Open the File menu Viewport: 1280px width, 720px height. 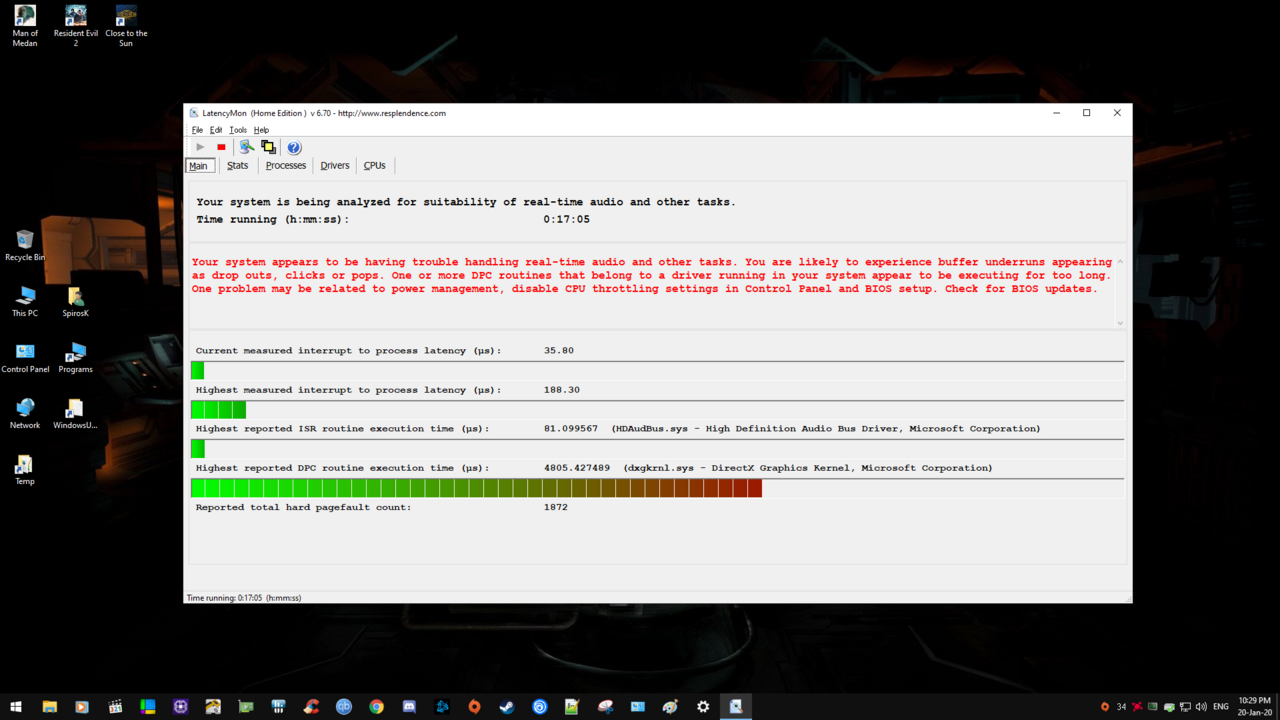click(197, 130)
